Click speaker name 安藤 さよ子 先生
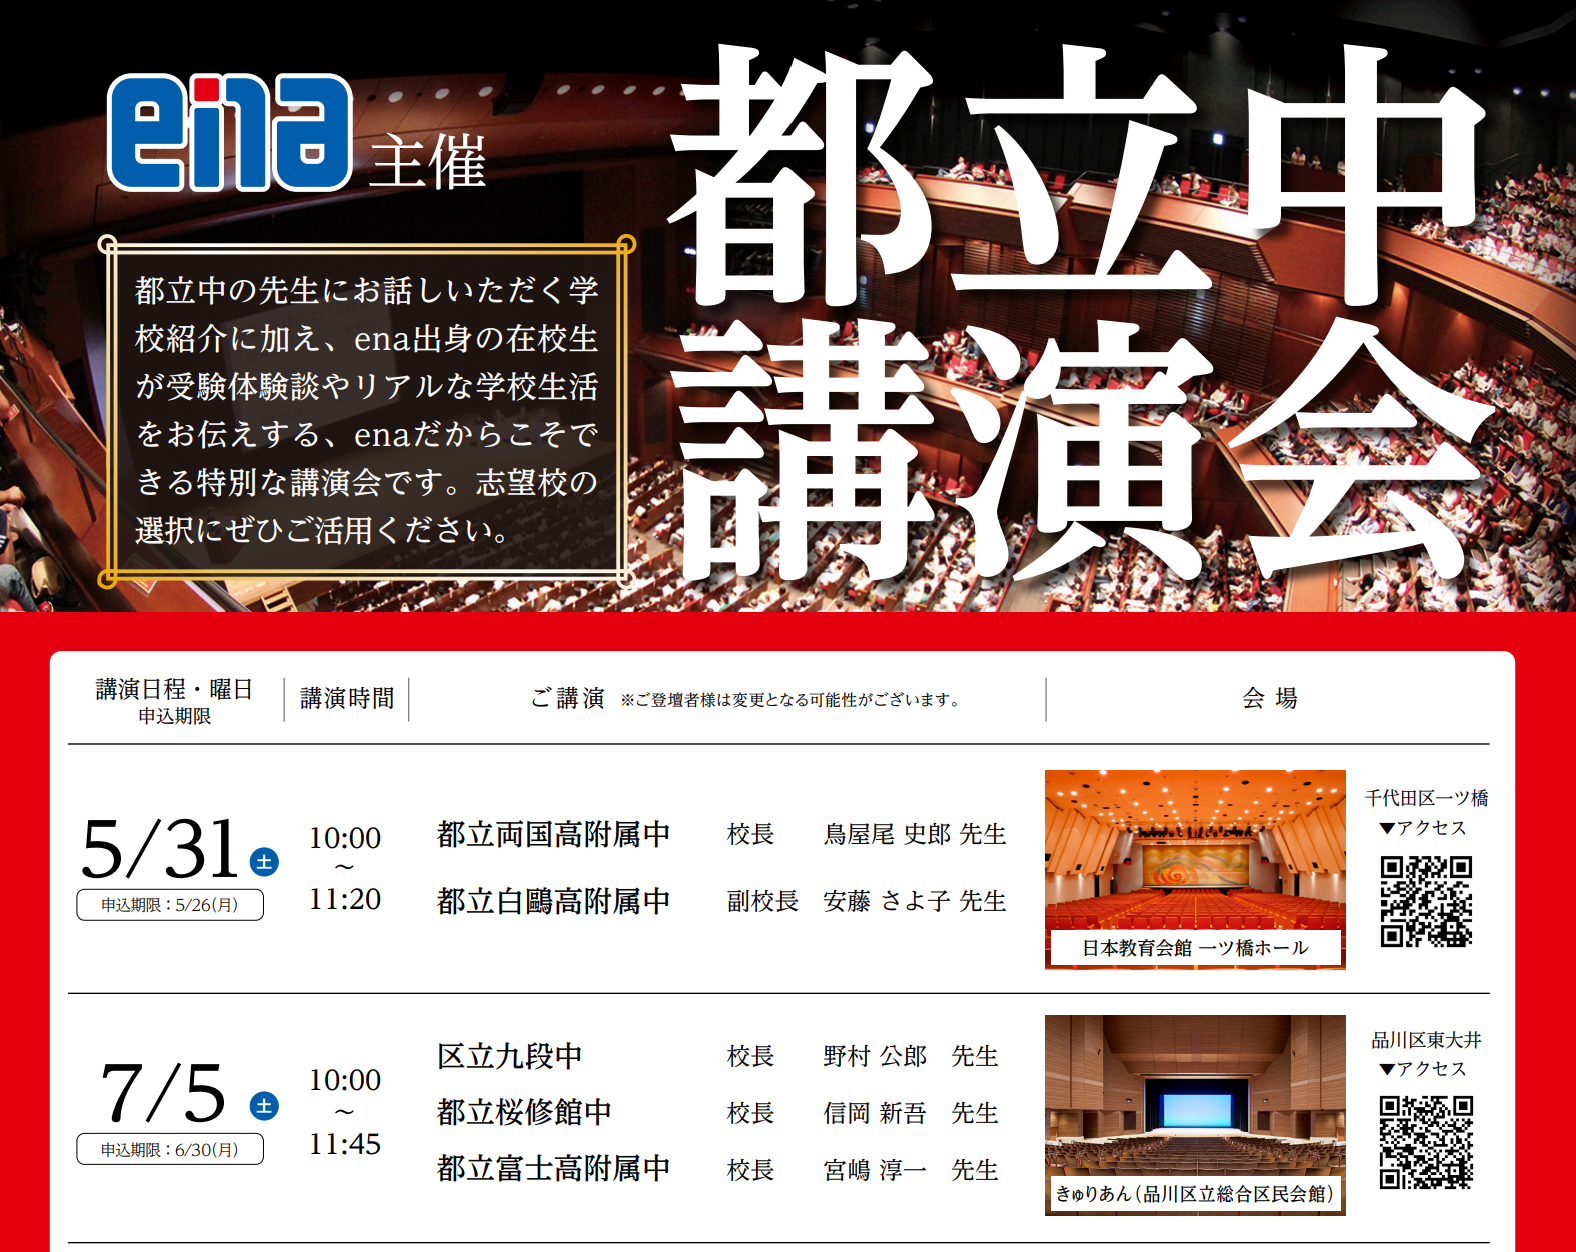Image resolution: width=1576 pixels, height=1252 pixels. [915, 901]
